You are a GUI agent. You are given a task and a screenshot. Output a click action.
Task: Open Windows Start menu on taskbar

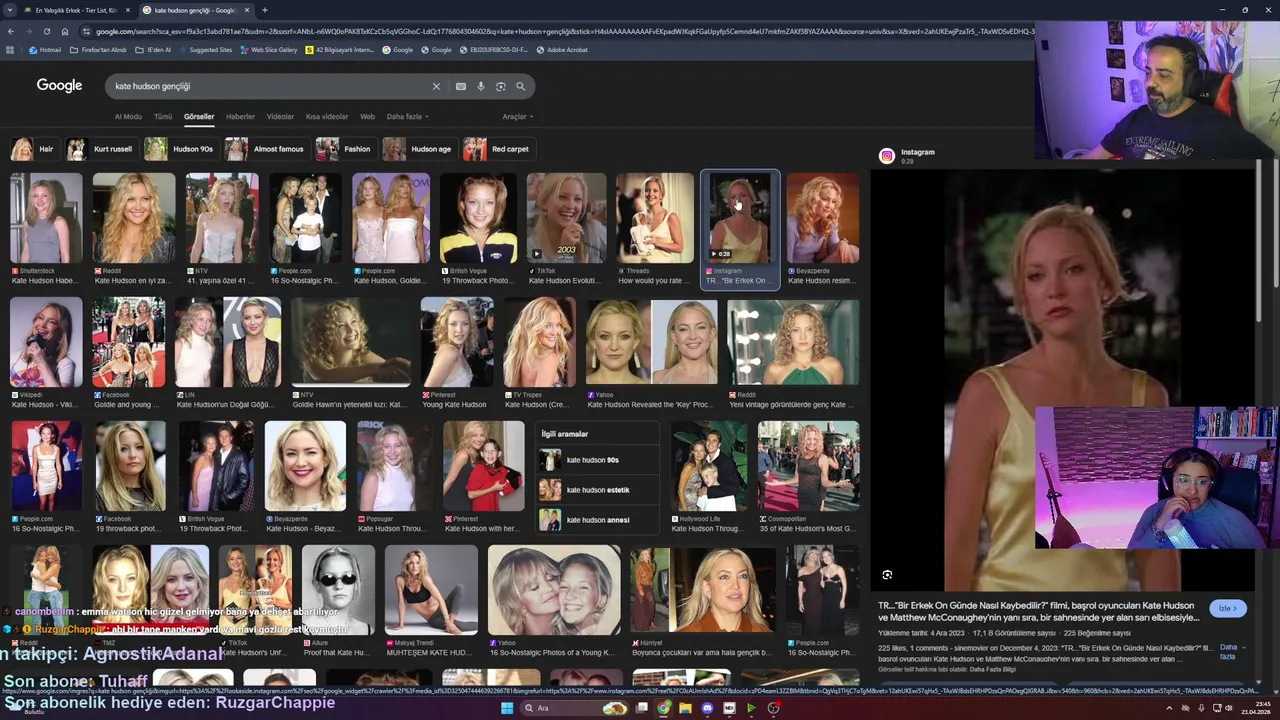pyautogui.click(x=507, y=708)
